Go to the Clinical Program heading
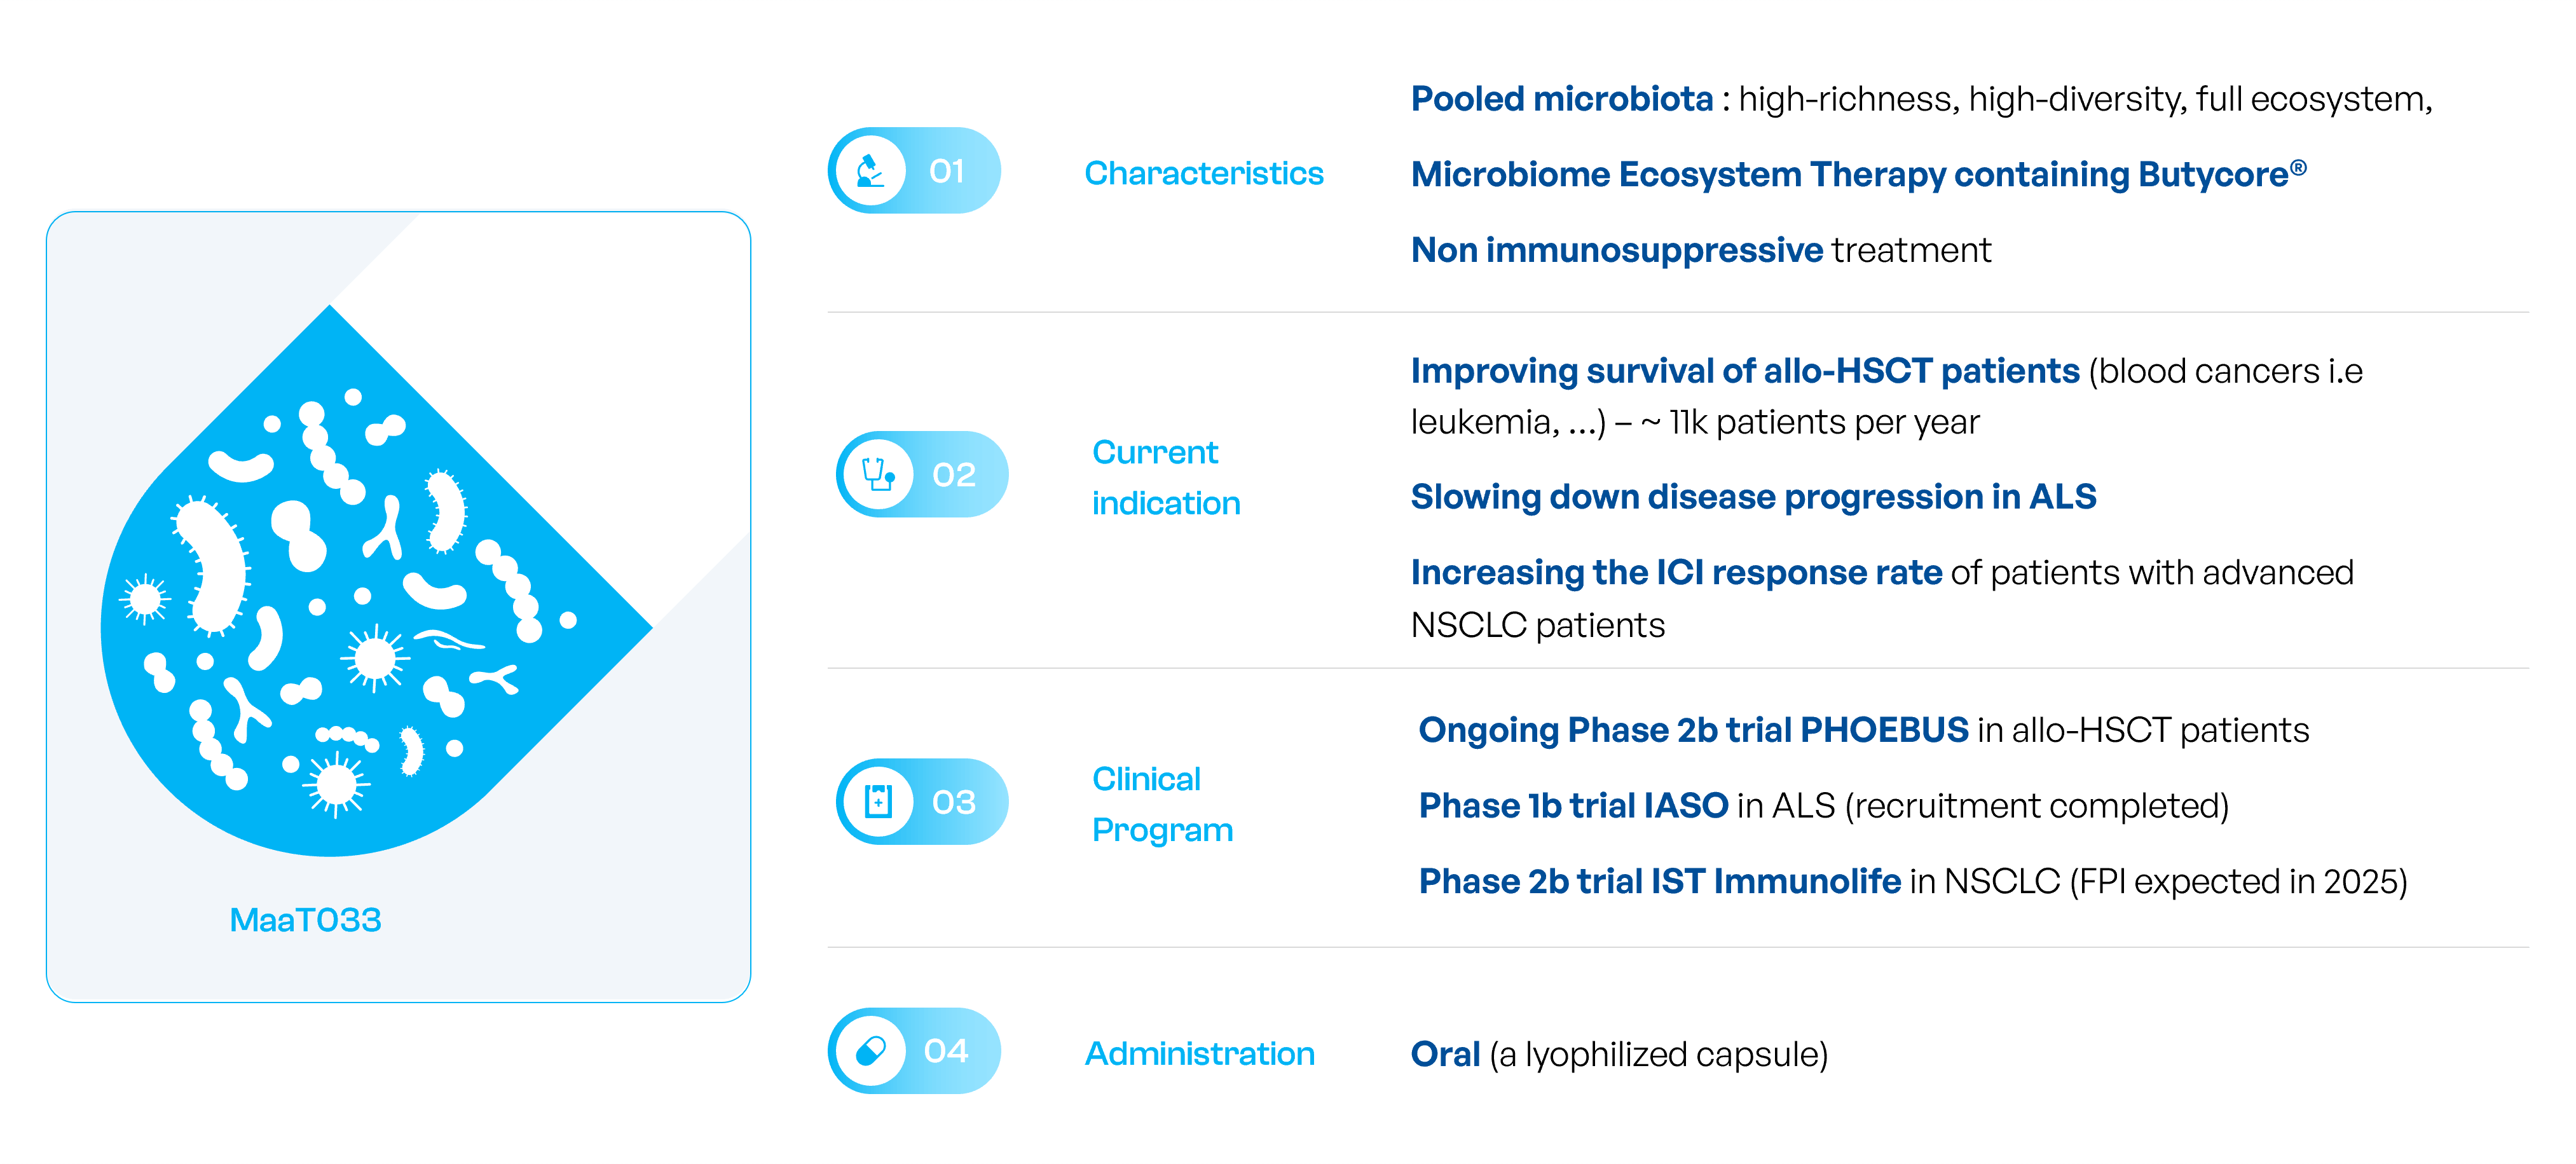Viewport: 2576px width, 1164px height. point(1161,804)
